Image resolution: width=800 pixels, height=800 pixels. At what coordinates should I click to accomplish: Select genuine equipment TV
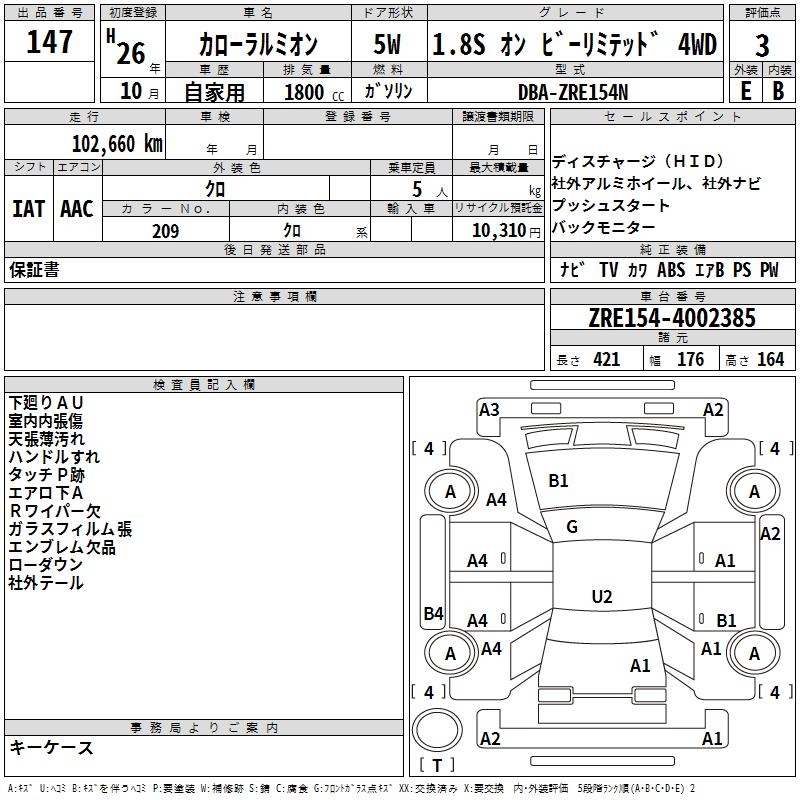click(x=609, y=269)
